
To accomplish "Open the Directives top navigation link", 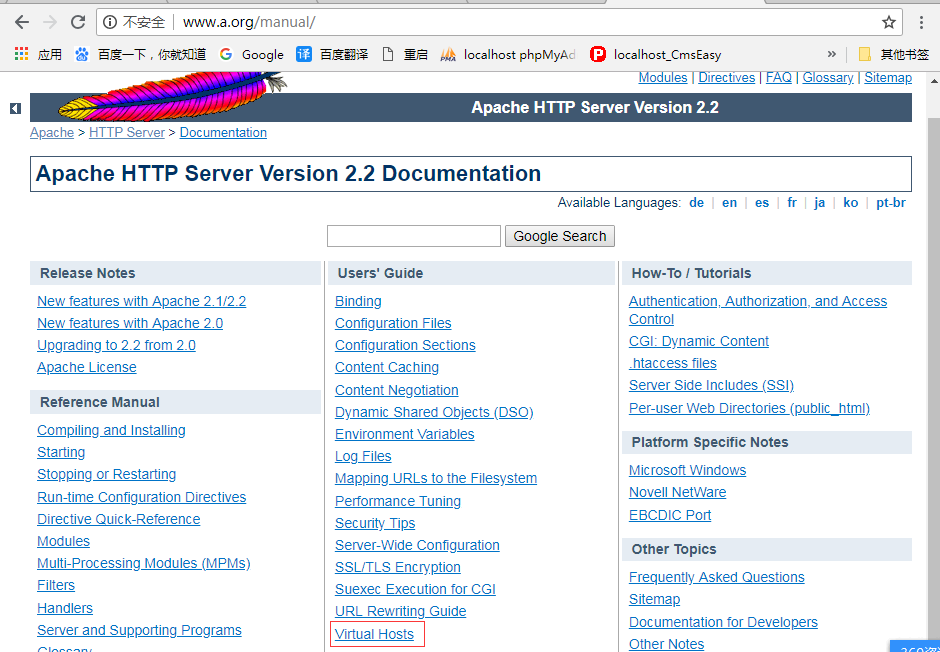I will pyautogui.click(x=727, y=78).
